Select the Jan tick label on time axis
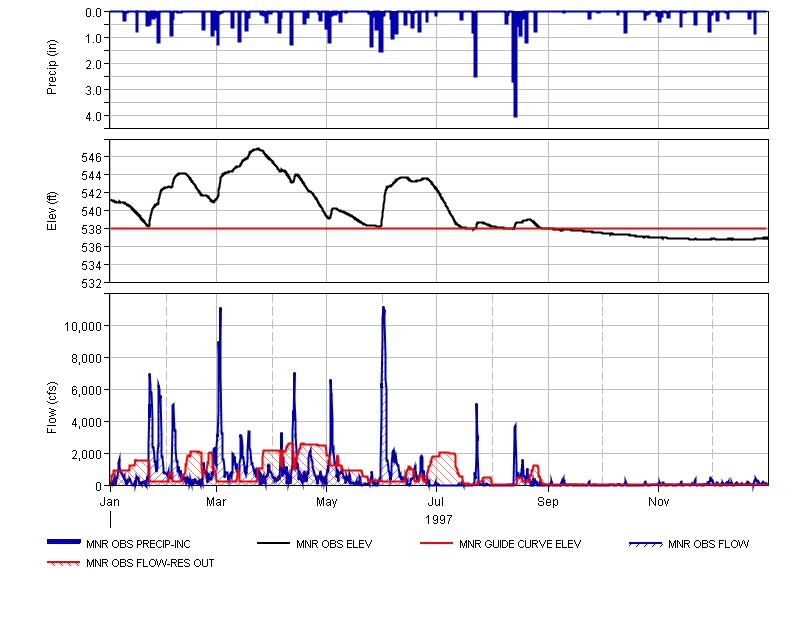Screen dimensions: 800x627 pos(110,500)
